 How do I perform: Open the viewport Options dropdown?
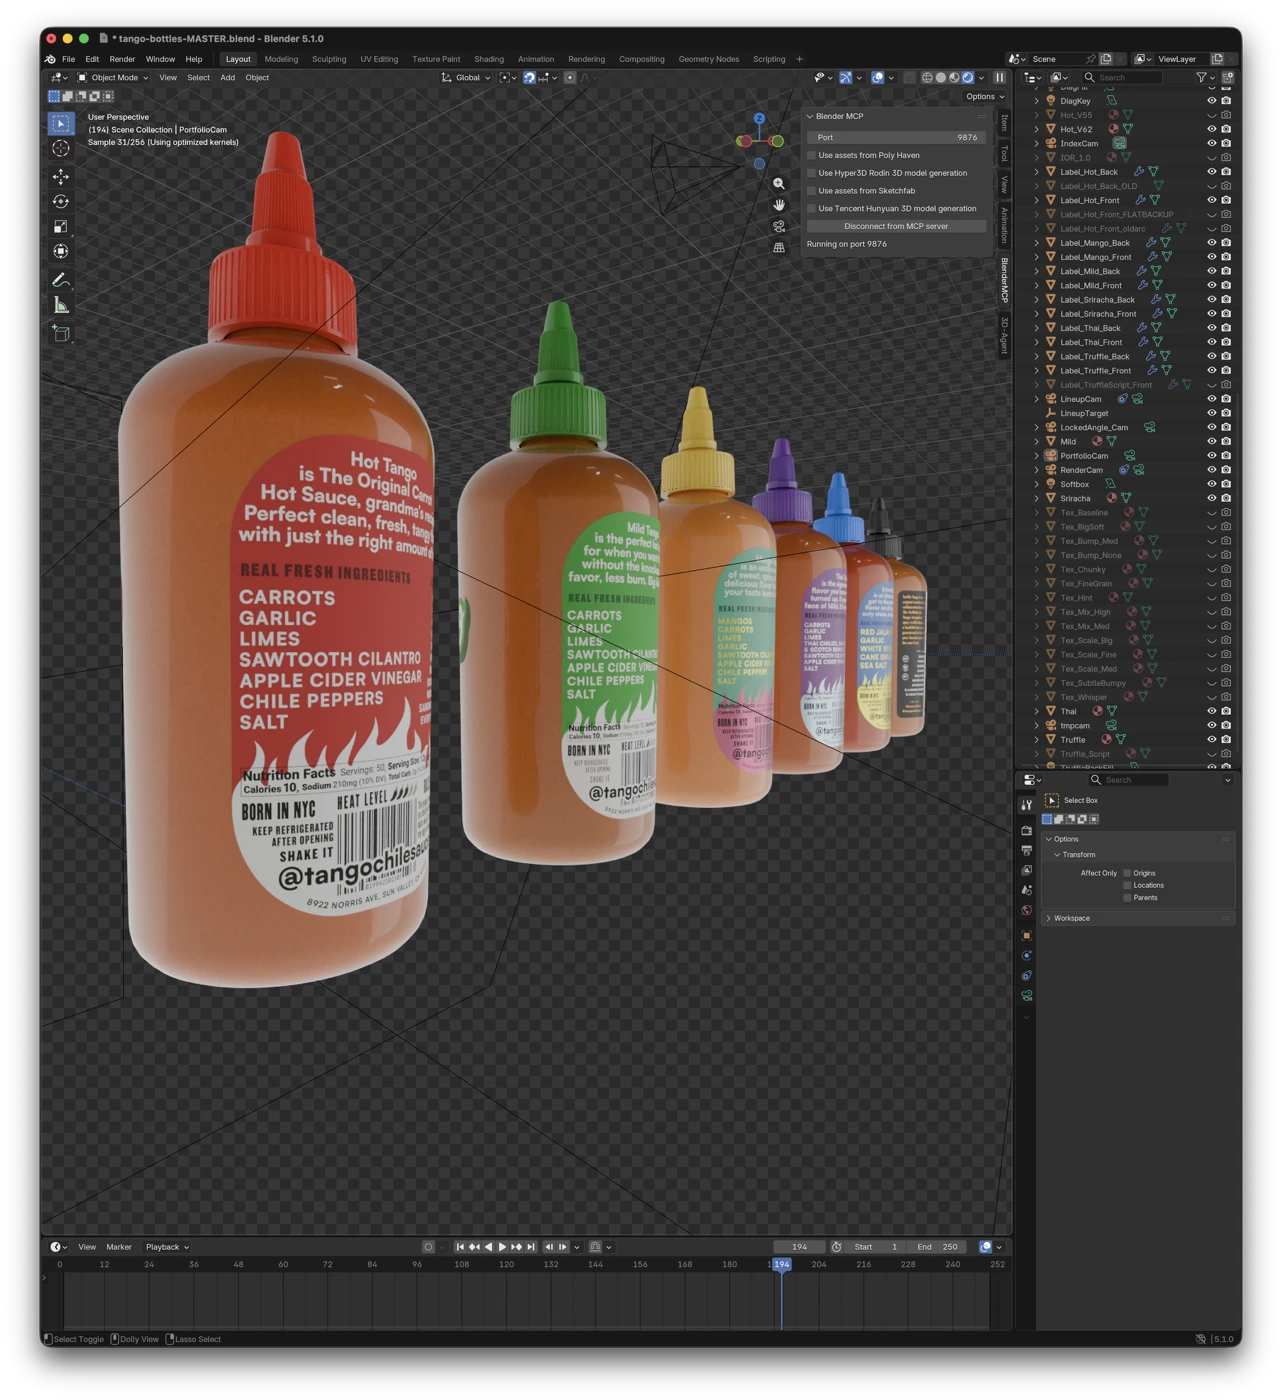point(985,97)
